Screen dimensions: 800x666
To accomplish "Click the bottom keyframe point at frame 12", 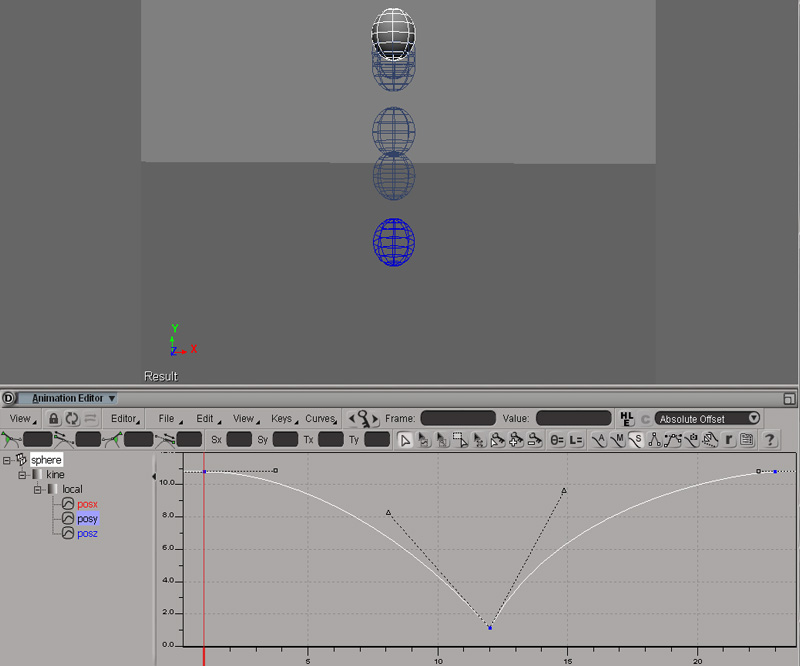I will [x=490, y=628].
